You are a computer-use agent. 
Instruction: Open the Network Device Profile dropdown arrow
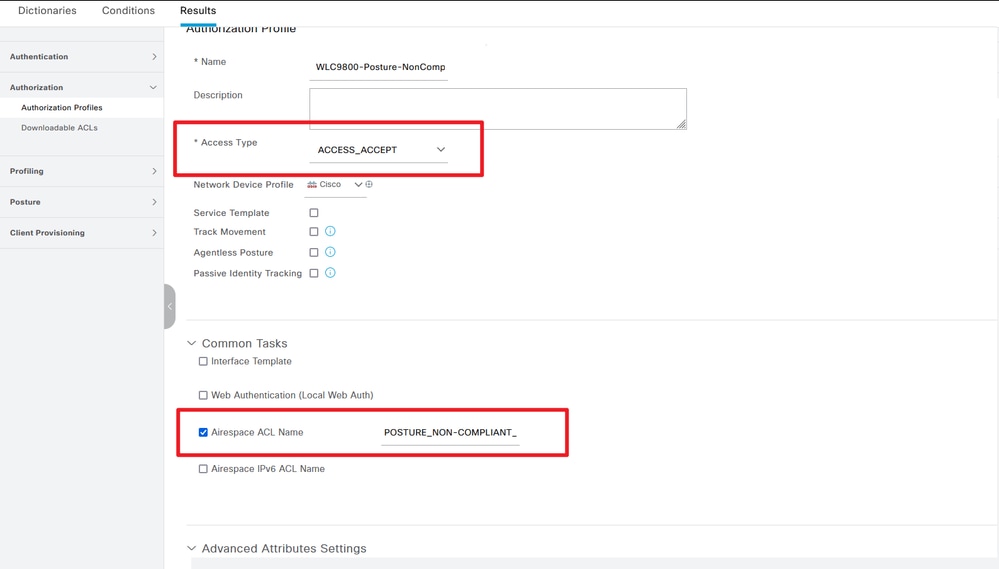[358, 184]
